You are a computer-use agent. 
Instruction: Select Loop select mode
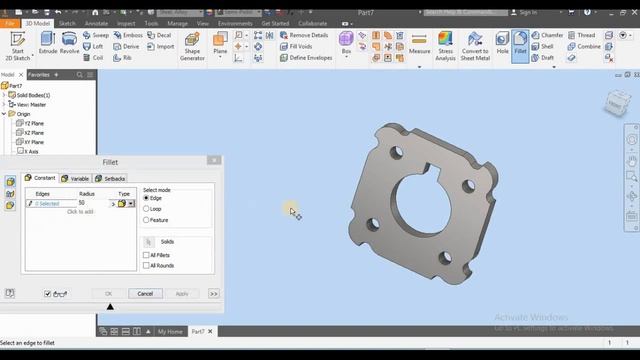pos(146,209)
